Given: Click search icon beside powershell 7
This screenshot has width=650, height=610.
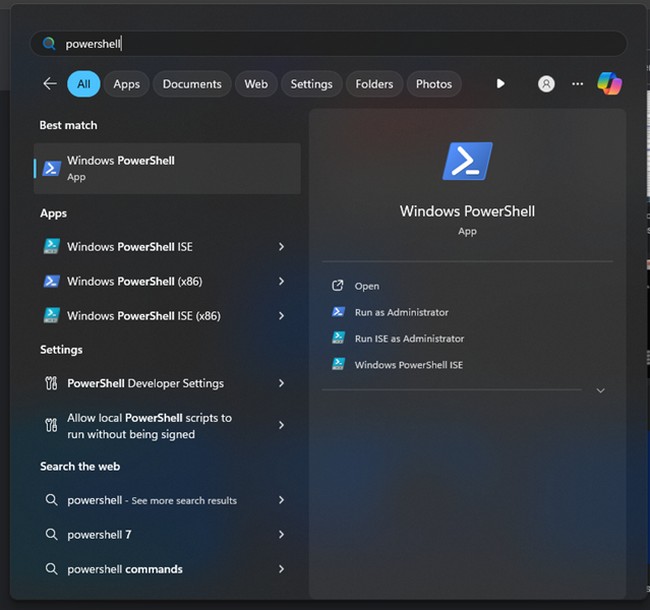Looking at the screenshot, I should click(51, 534).
